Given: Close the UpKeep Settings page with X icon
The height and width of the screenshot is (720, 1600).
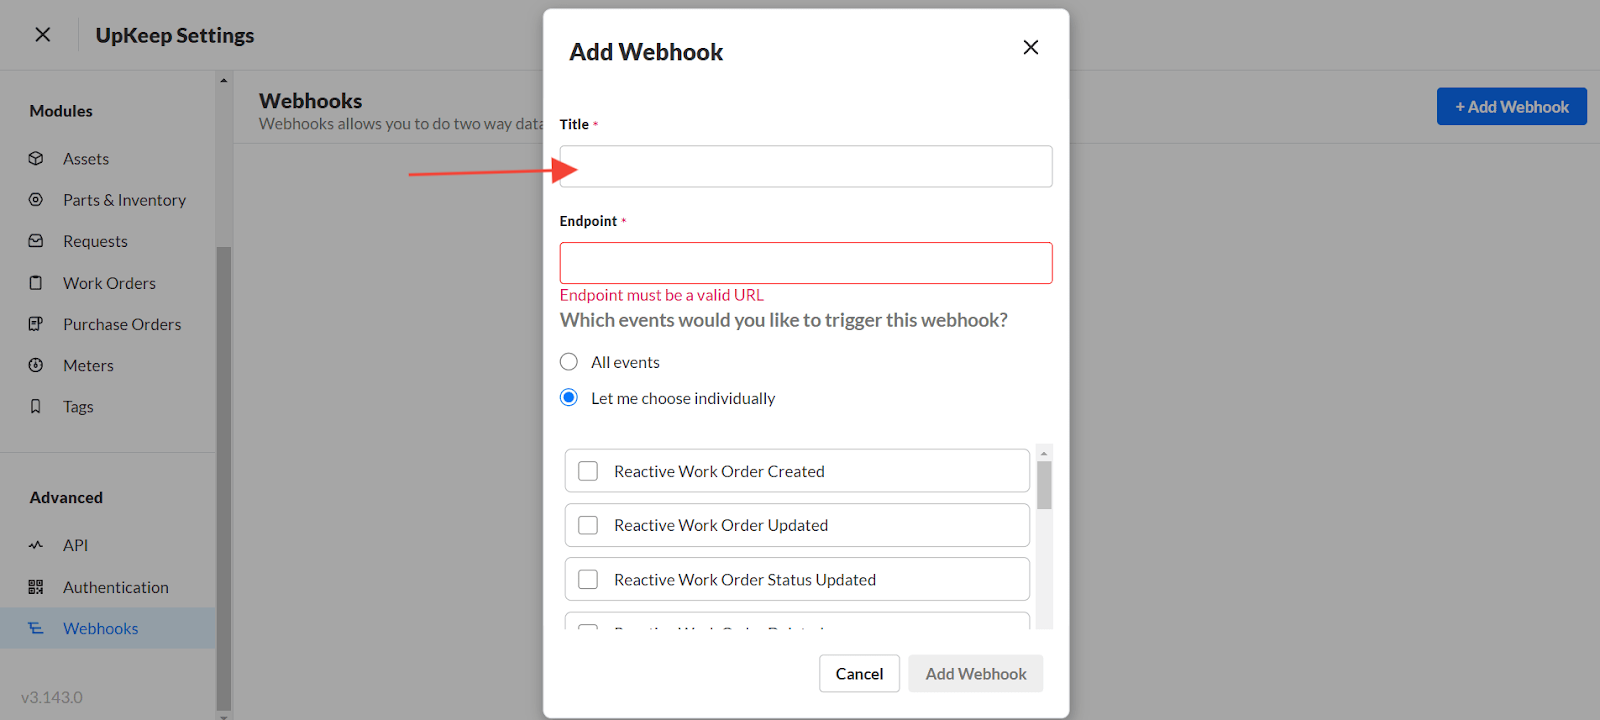Looking at the screenshot, I should (x=43, y=35).
